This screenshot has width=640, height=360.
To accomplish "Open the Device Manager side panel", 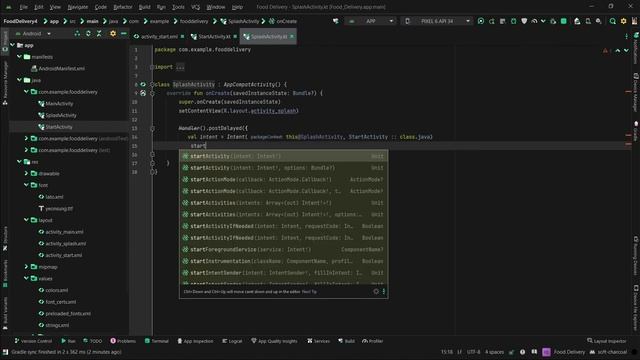I will pyautogui.click(x=636, y=92).
